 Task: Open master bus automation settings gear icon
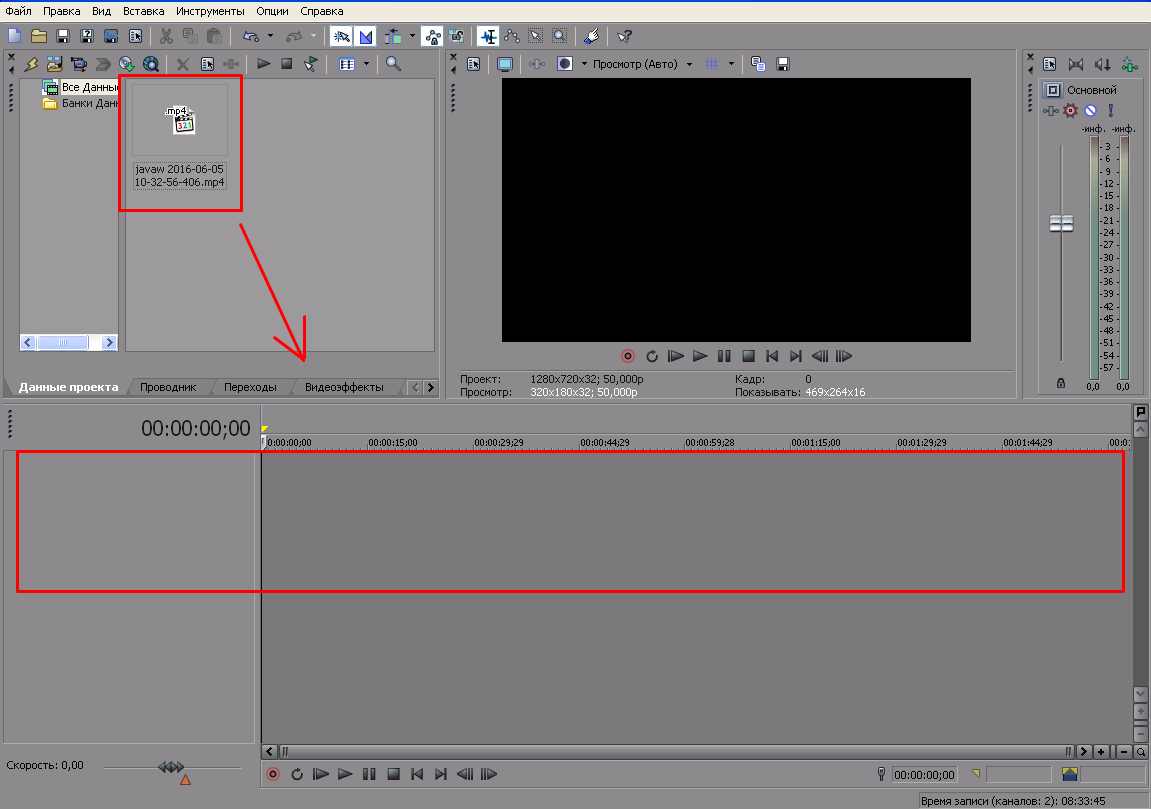(1070, 111)
